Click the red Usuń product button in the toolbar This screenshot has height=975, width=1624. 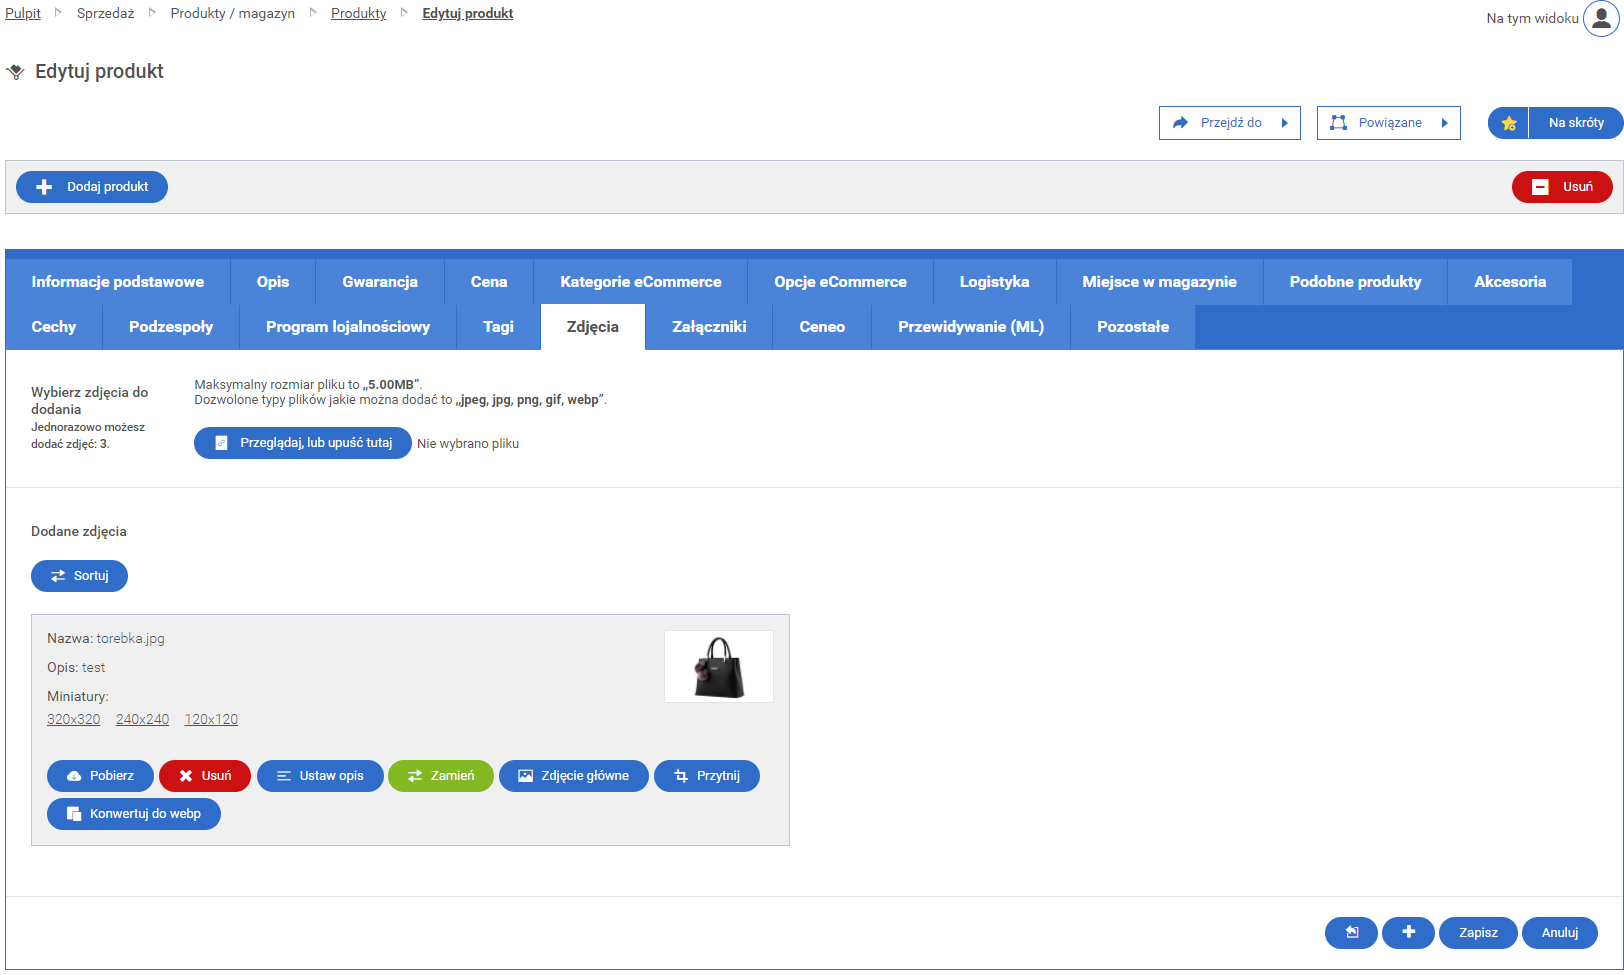[x=1562, y=187]
